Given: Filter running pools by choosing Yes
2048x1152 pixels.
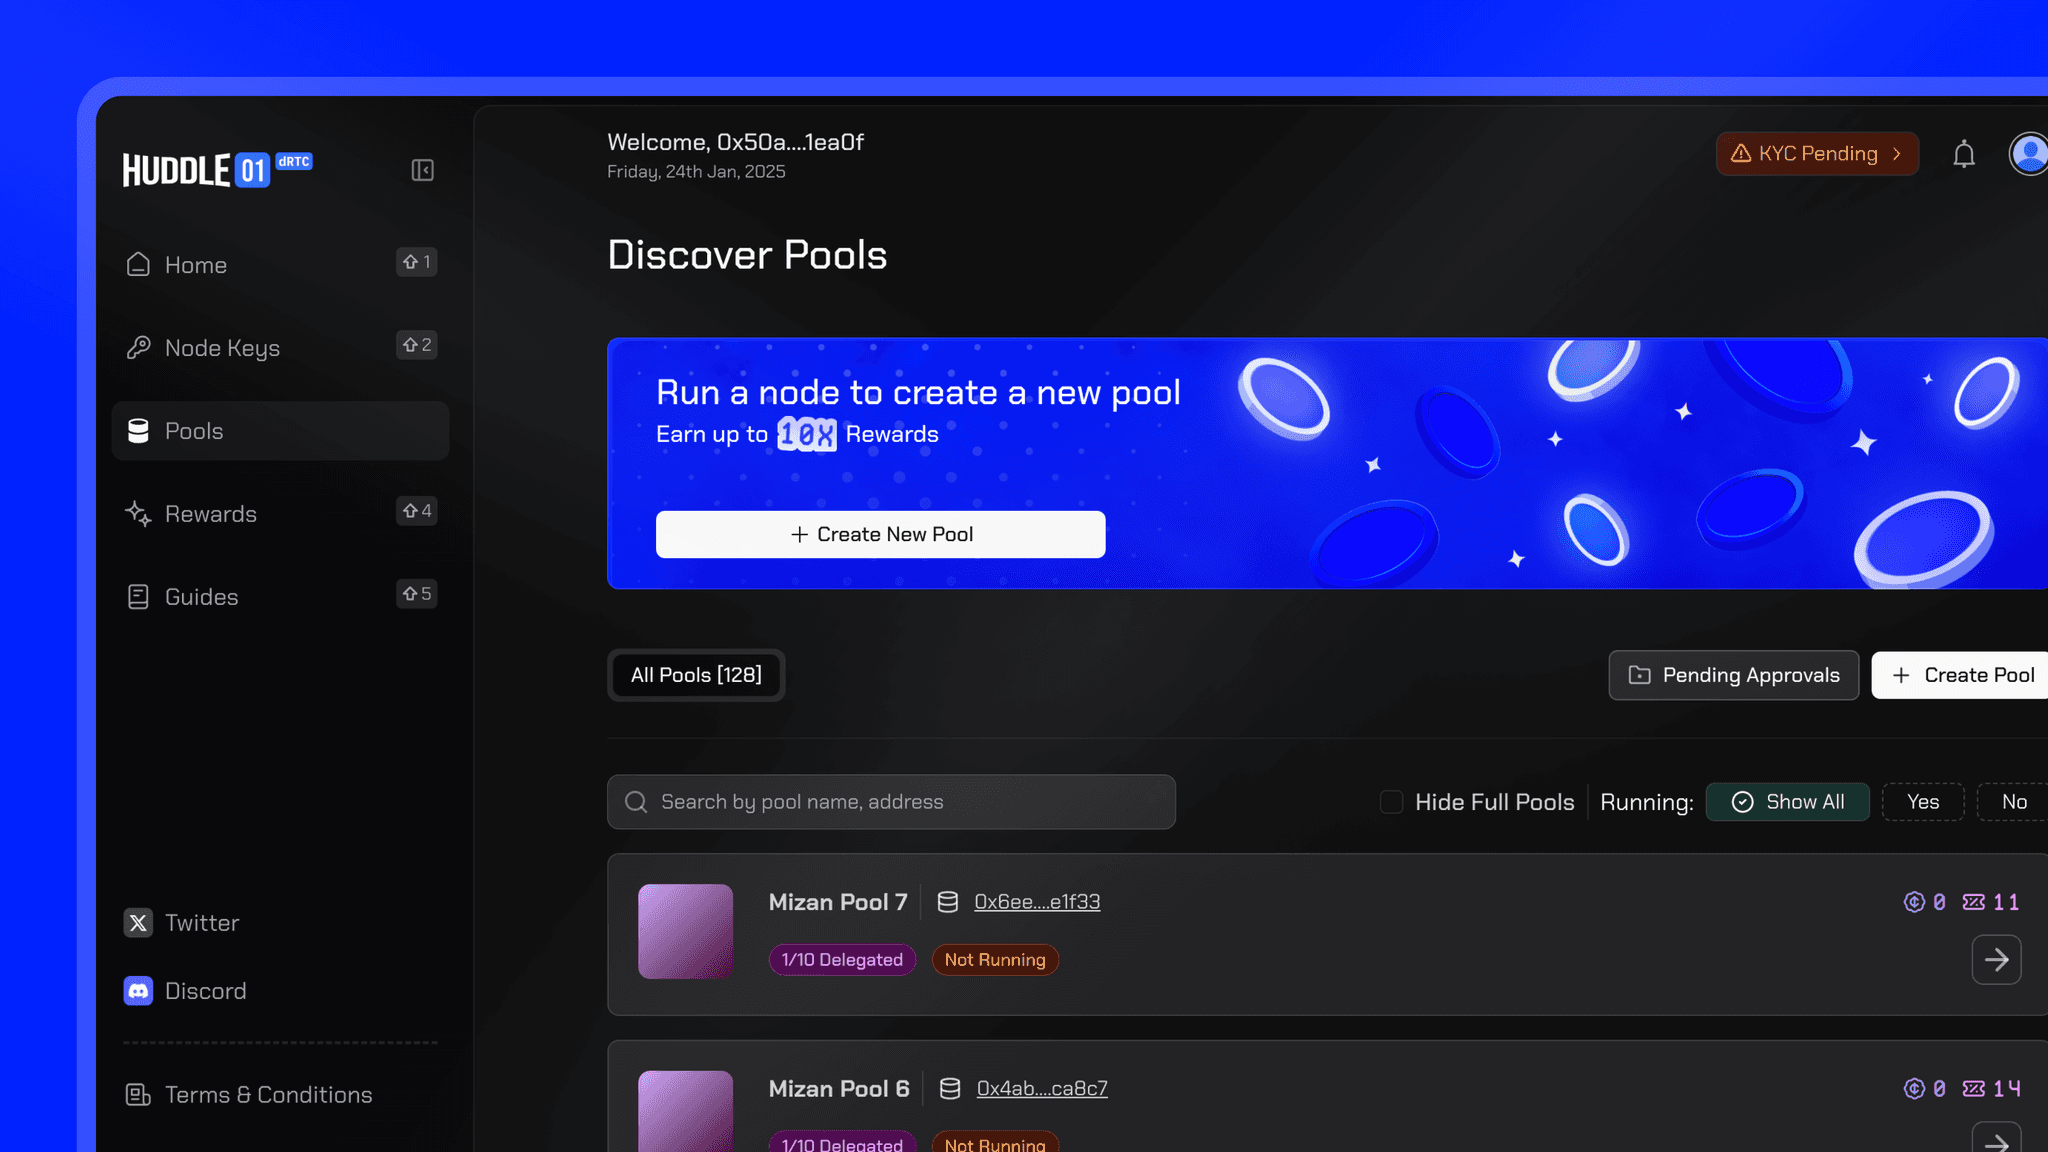Looking at the screenshot, I should (1922, 801).
